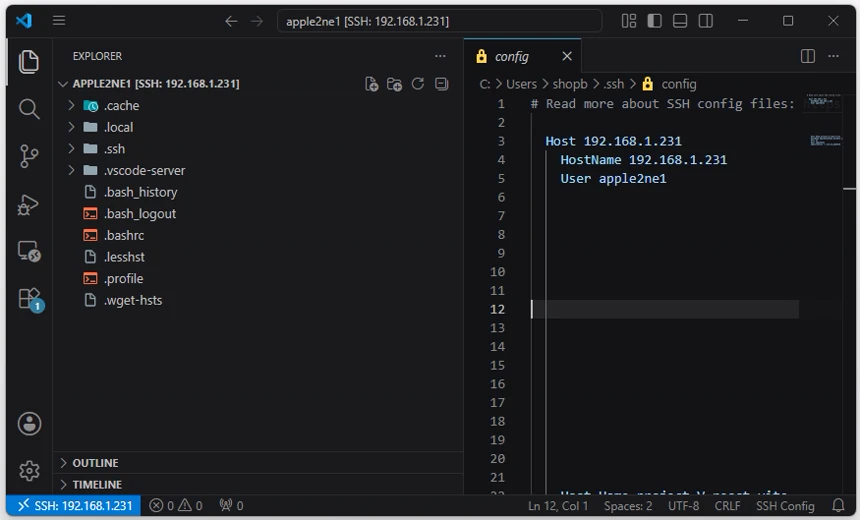Screen dimensions: 860x520
Task: Open the Search view icon
Action: point(29,109)
